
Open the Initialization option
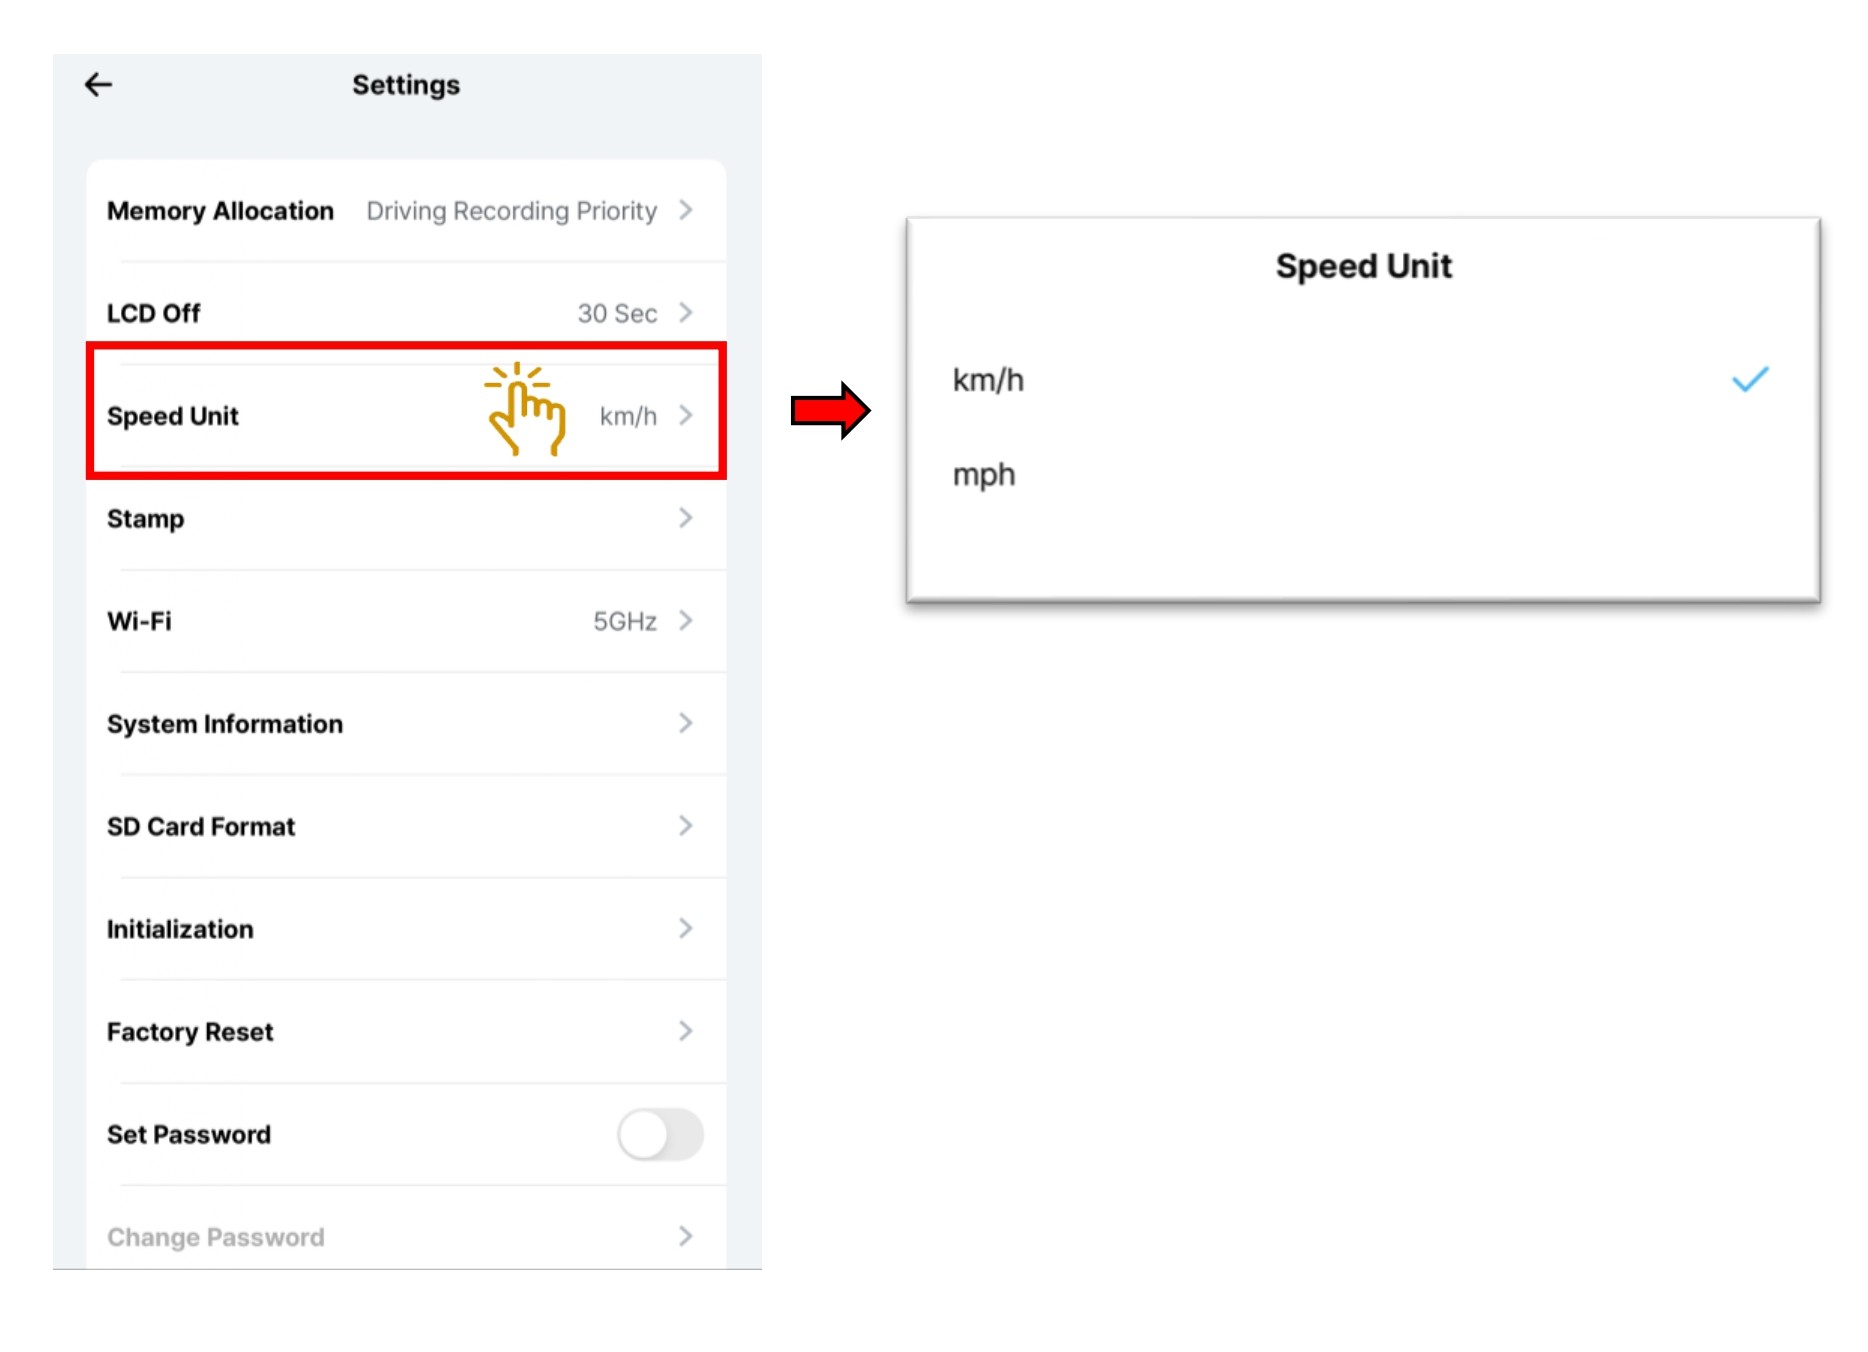180,929
